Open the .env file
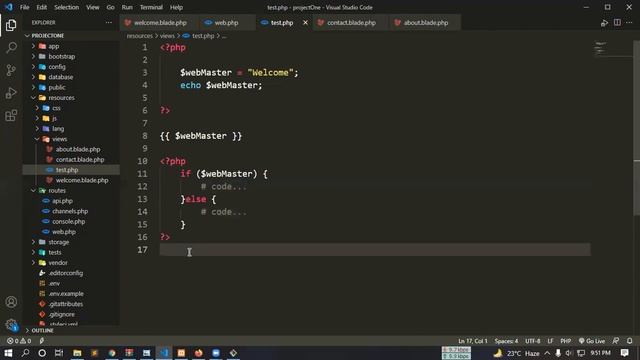The height and width of the screenshot is (360, 640). pos(54,283)
